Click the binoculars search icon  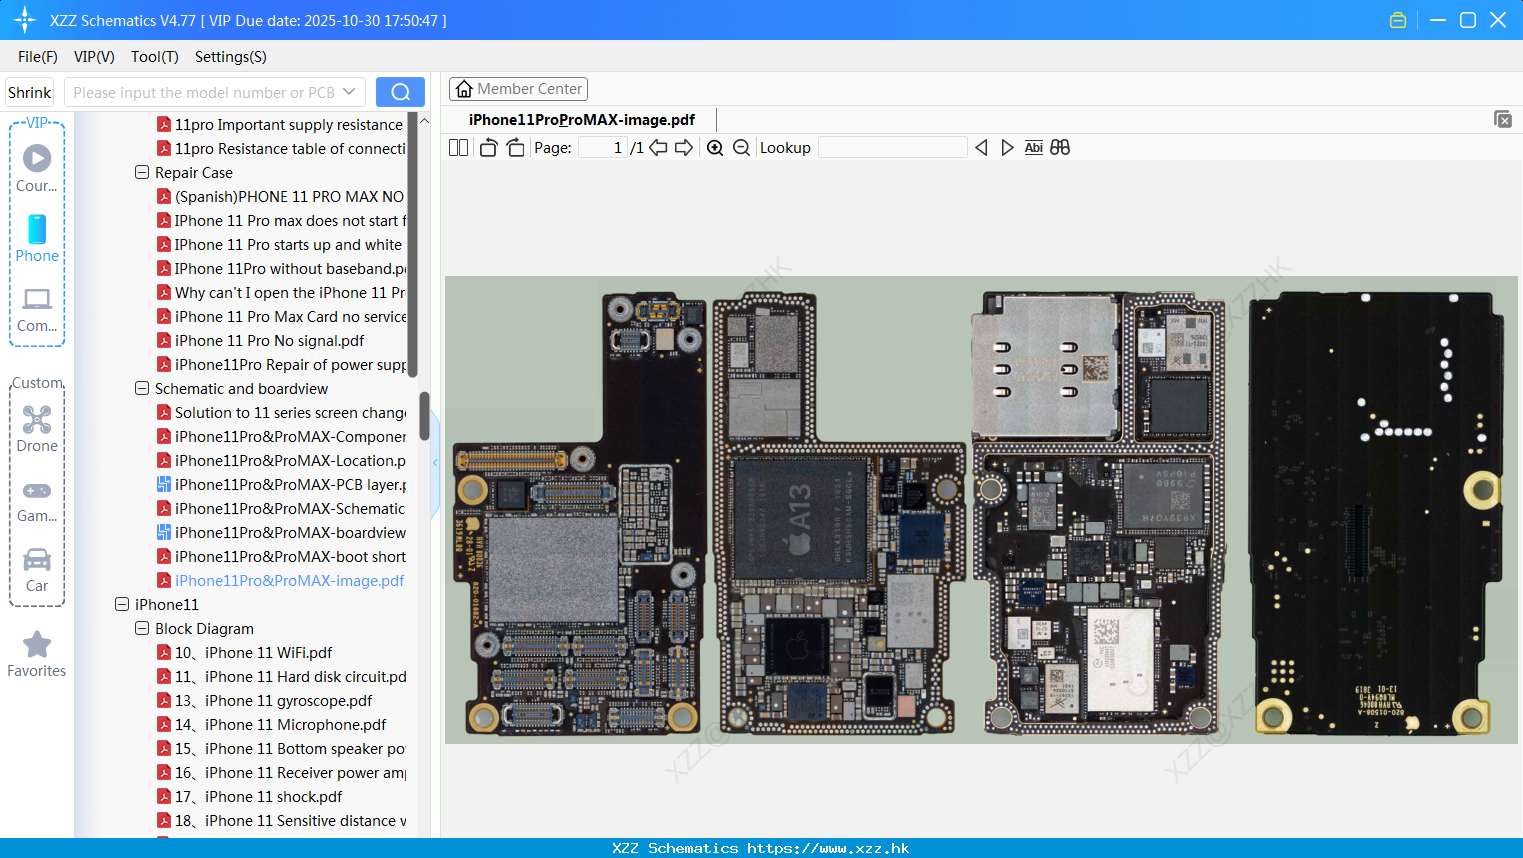click(1060, 148)
